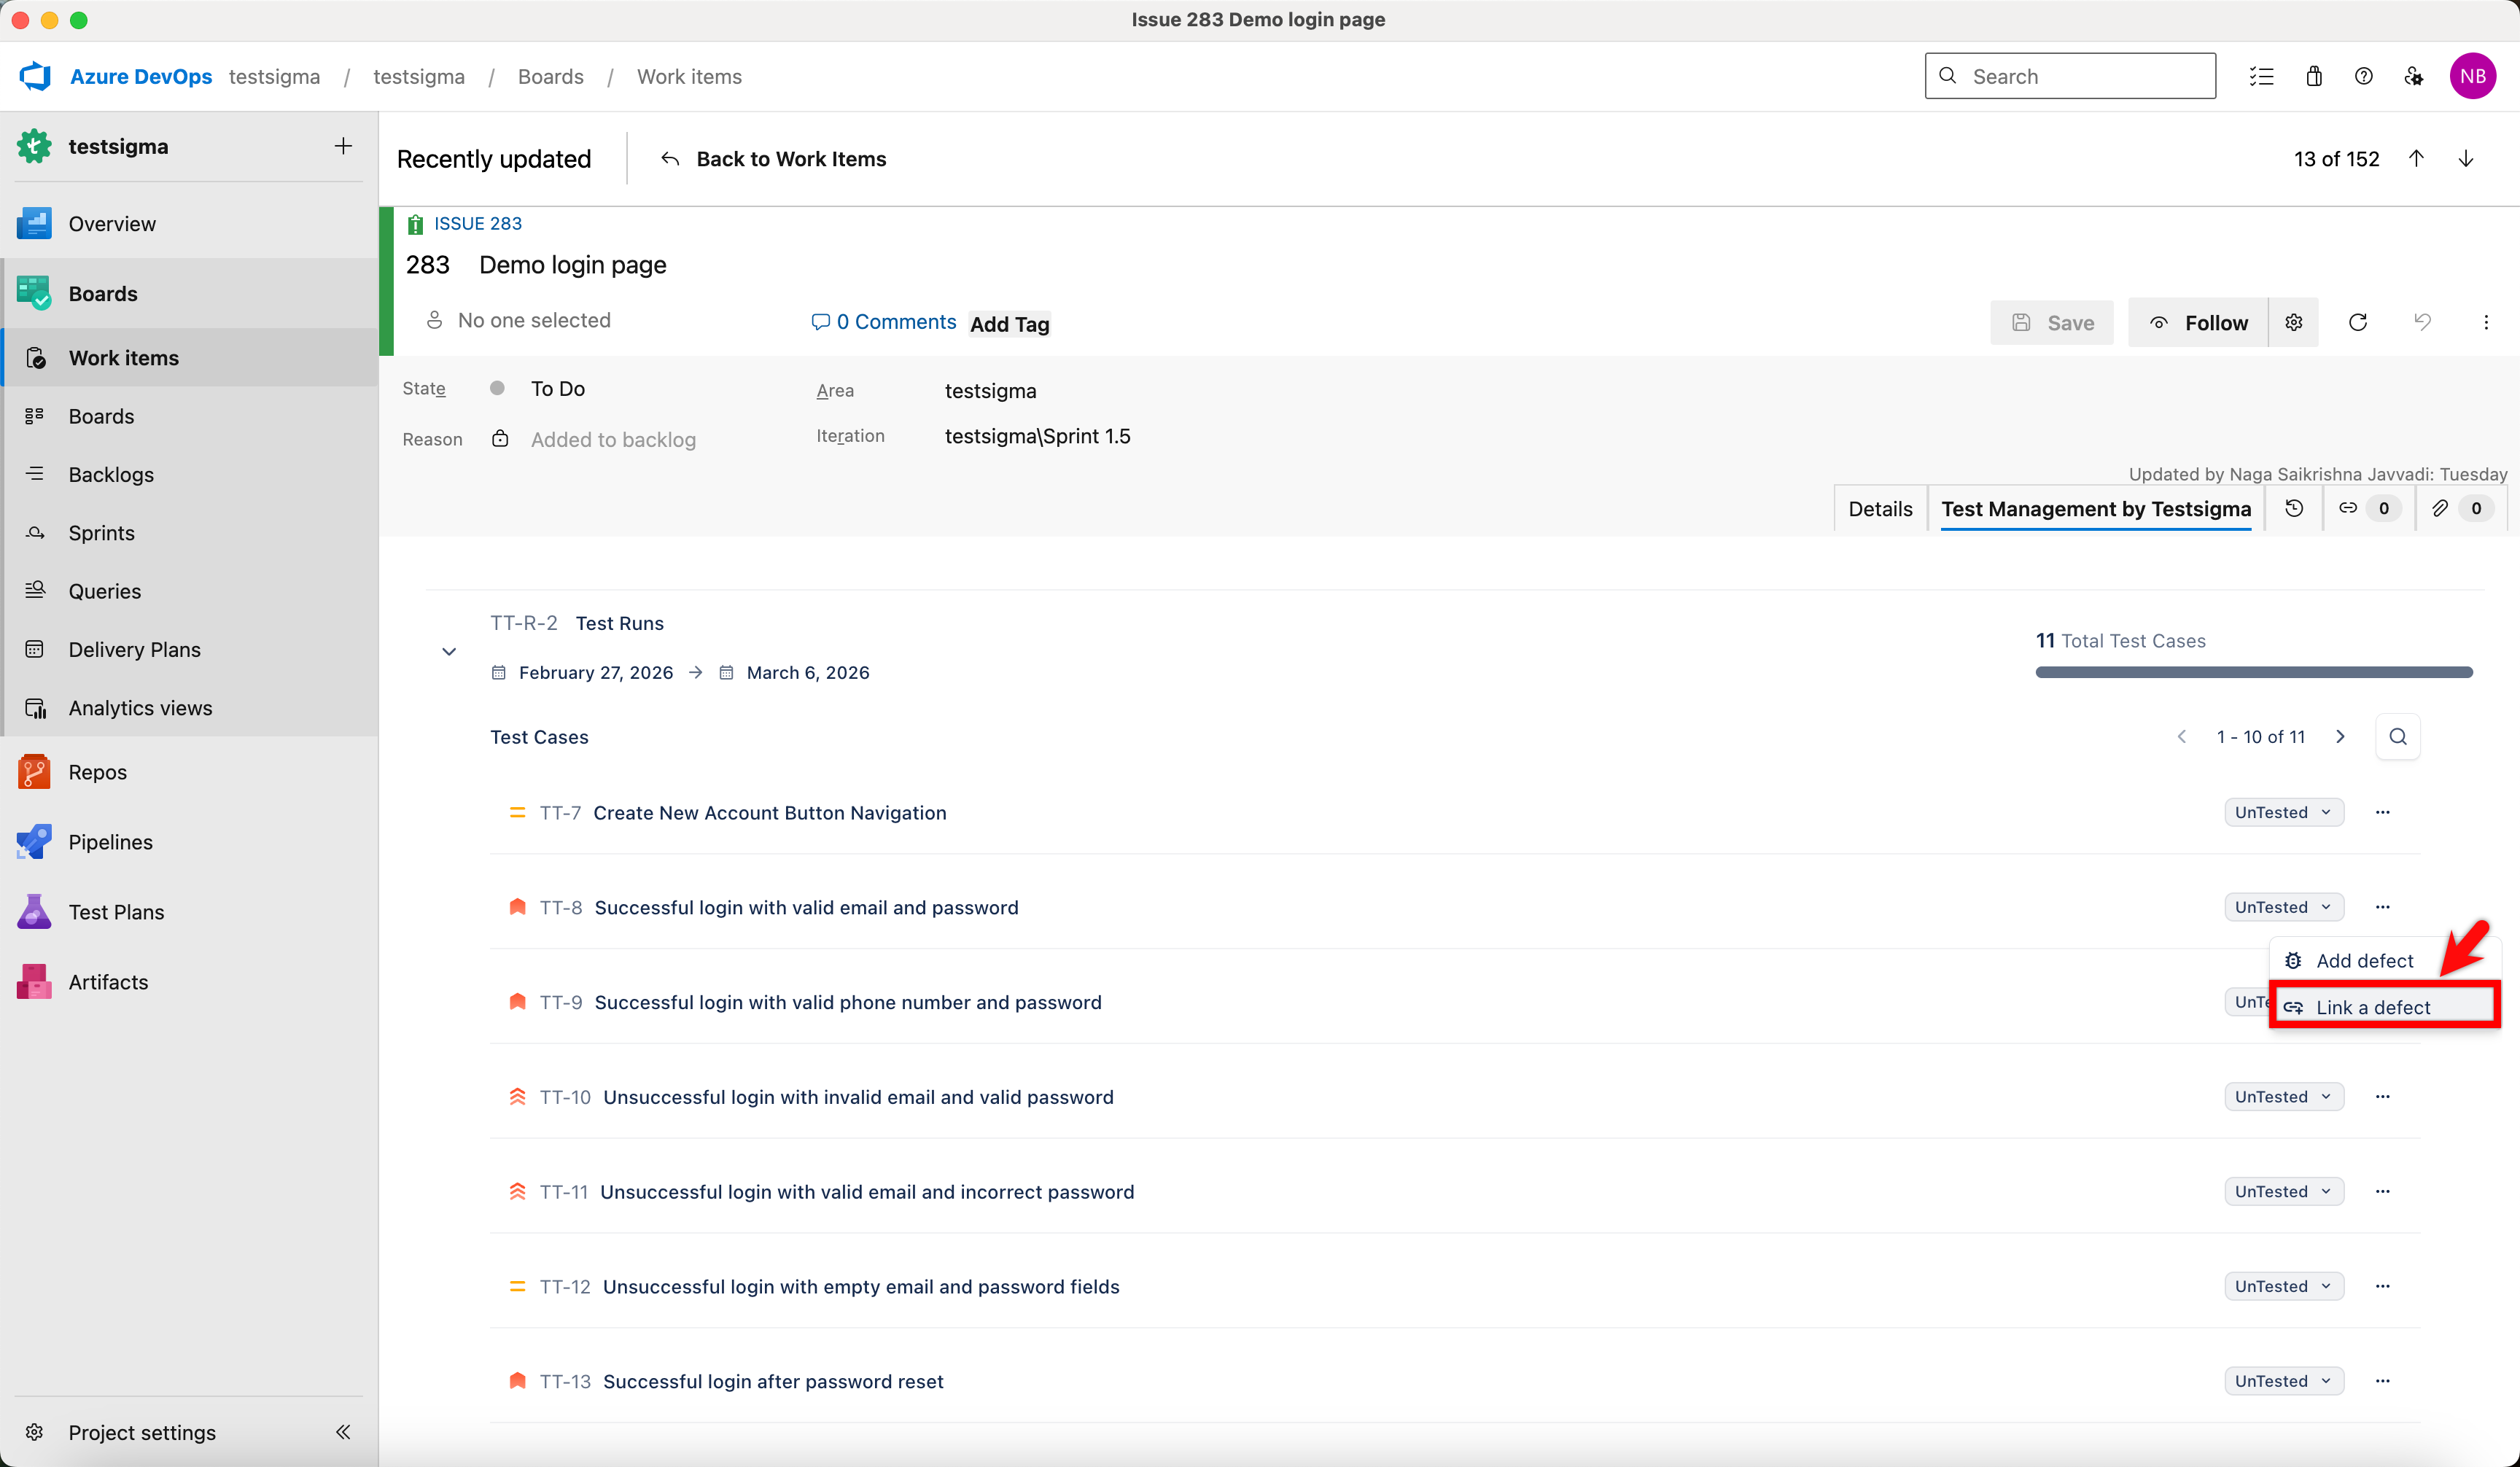Click Back to Work Items button
Screen dimensions: 2520x1467
pos(773,159)
